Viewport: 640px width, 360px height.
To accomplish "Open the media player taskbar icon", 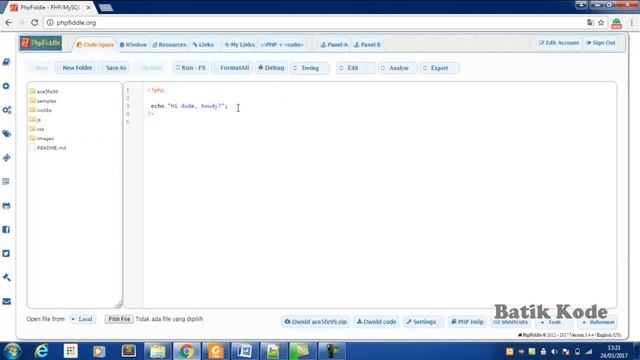I will tap(99, 351).
